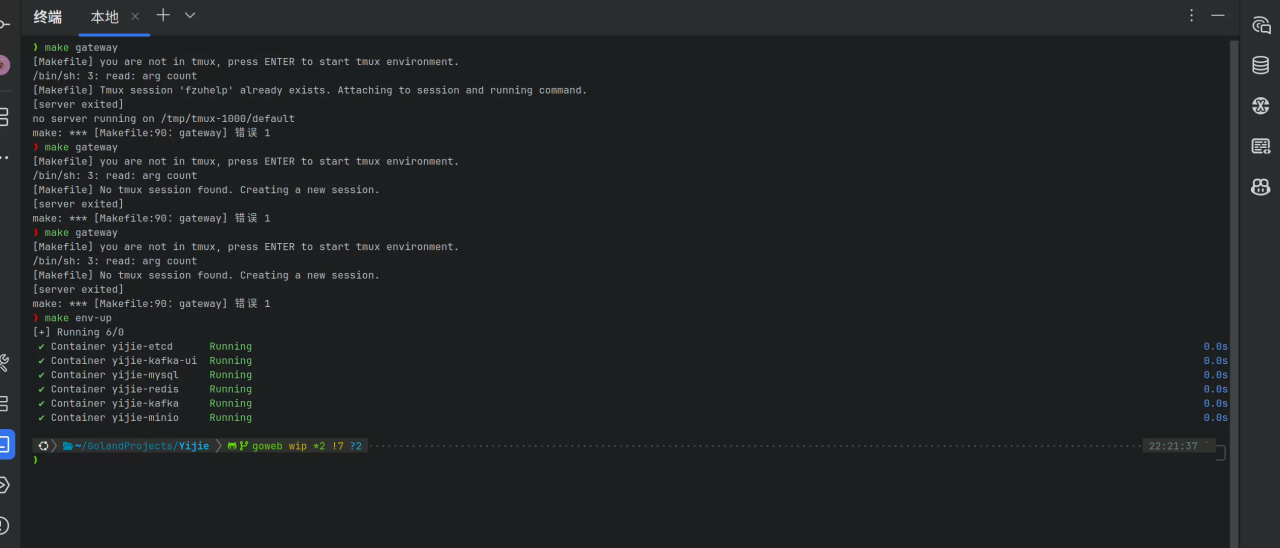Screen dimensions: 1280x548
Task: Click the settings gear segment in prompt
Action: point(43,446)
